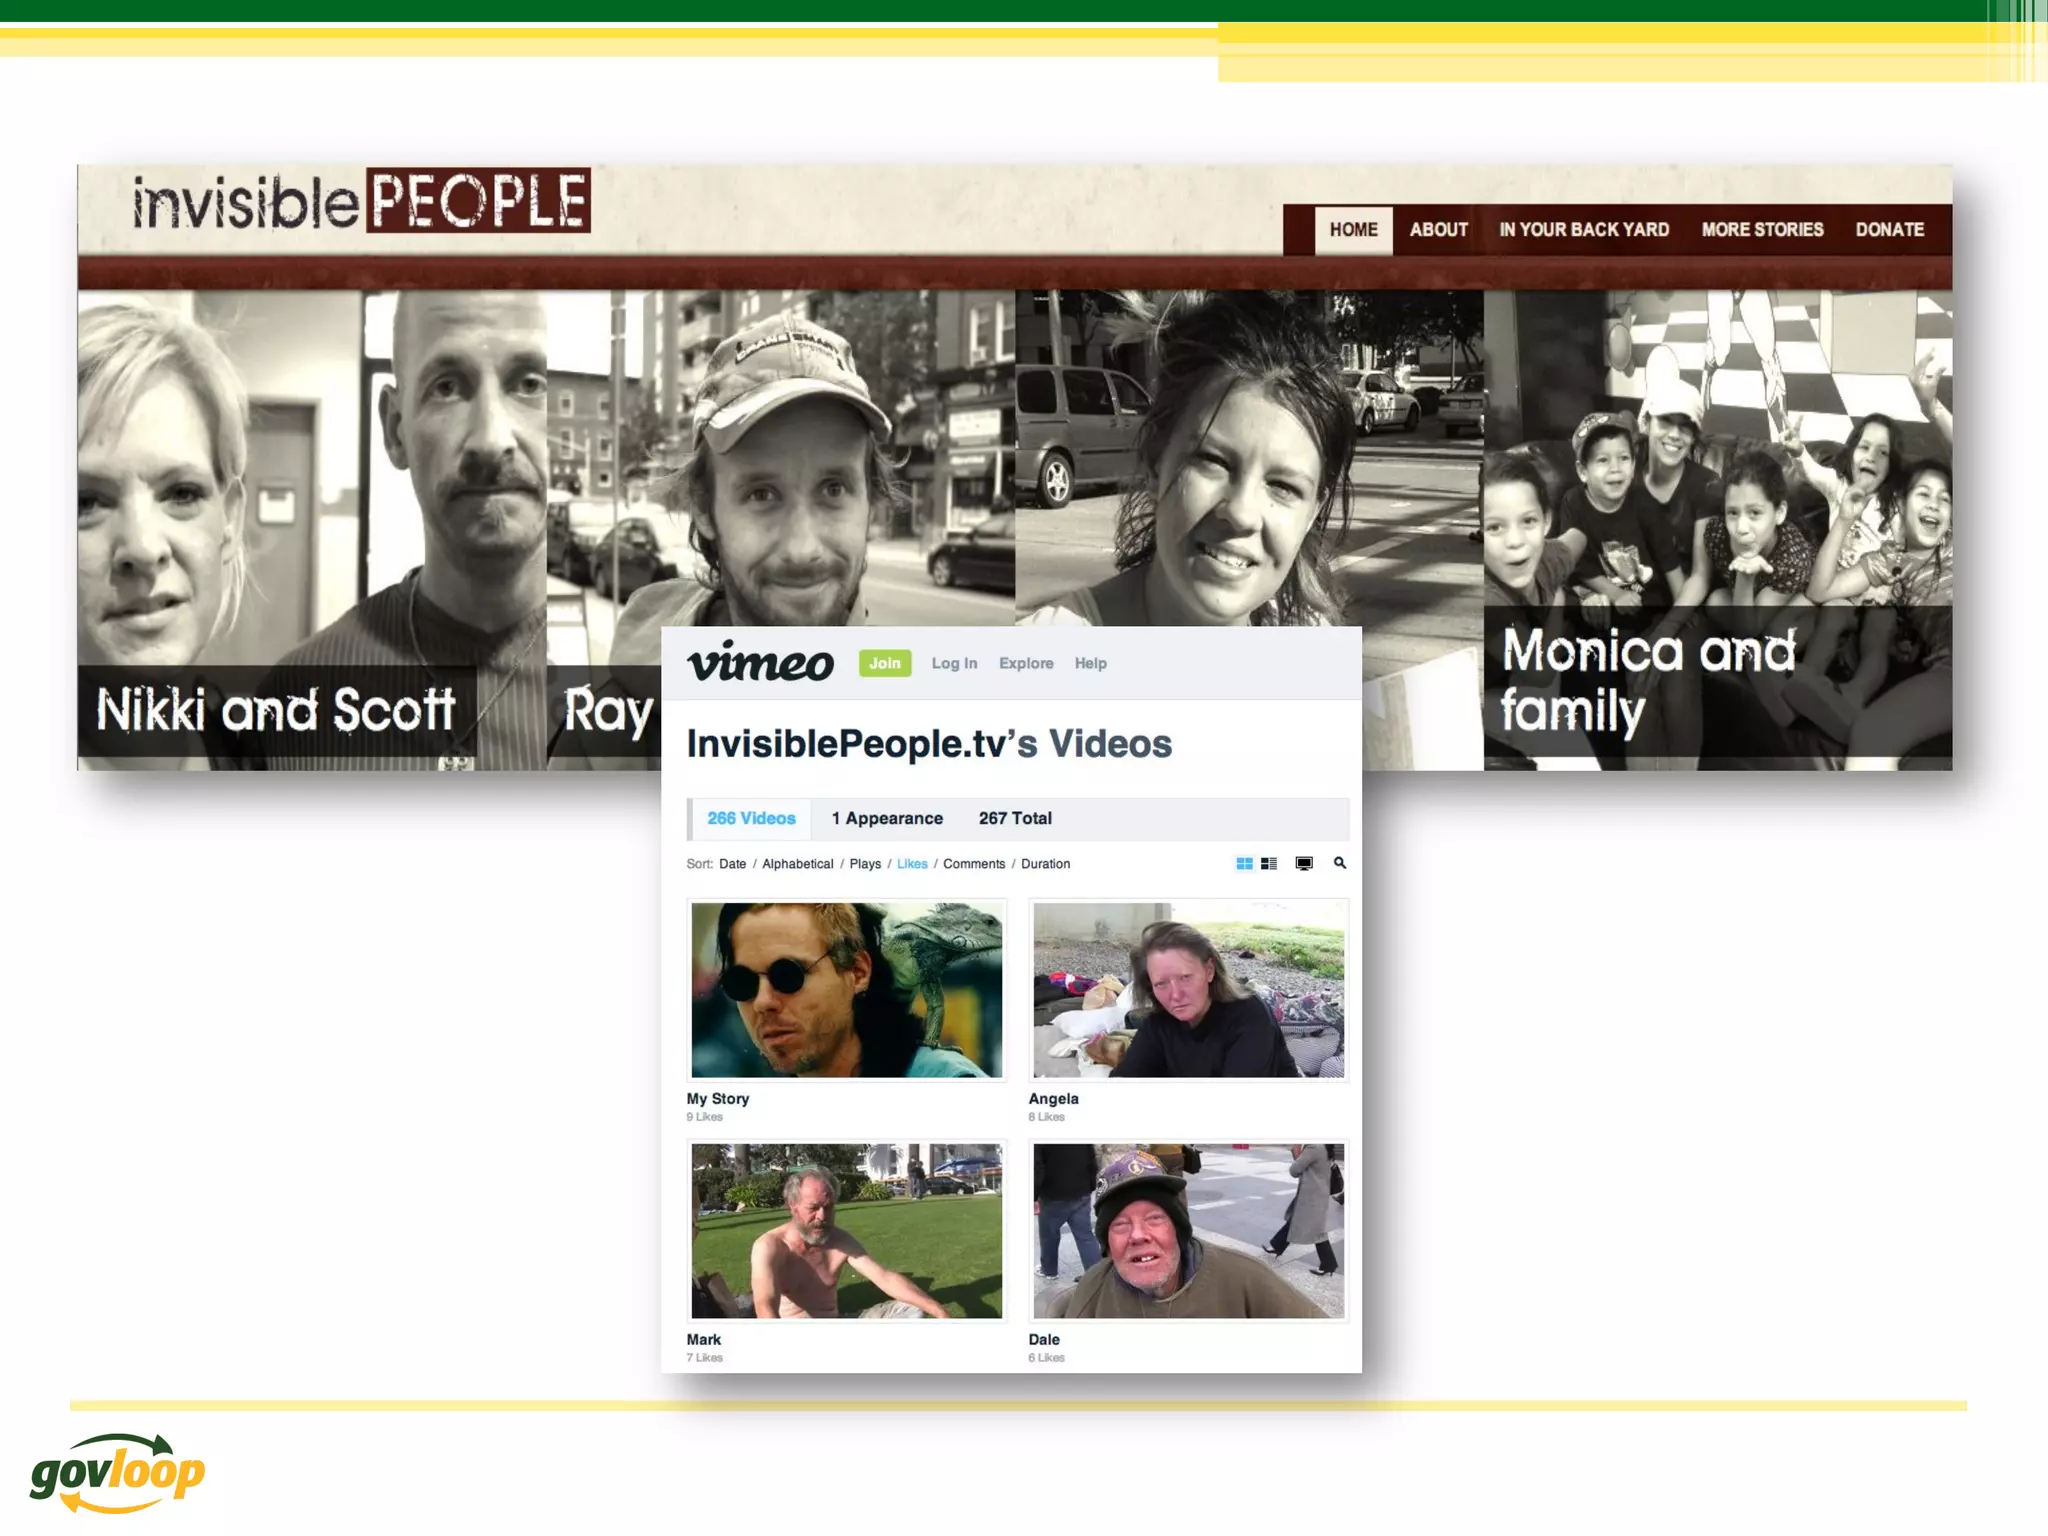The image size is (2048, 1536).
Task: Click the Vimeo logo
Action: point(760,663)
